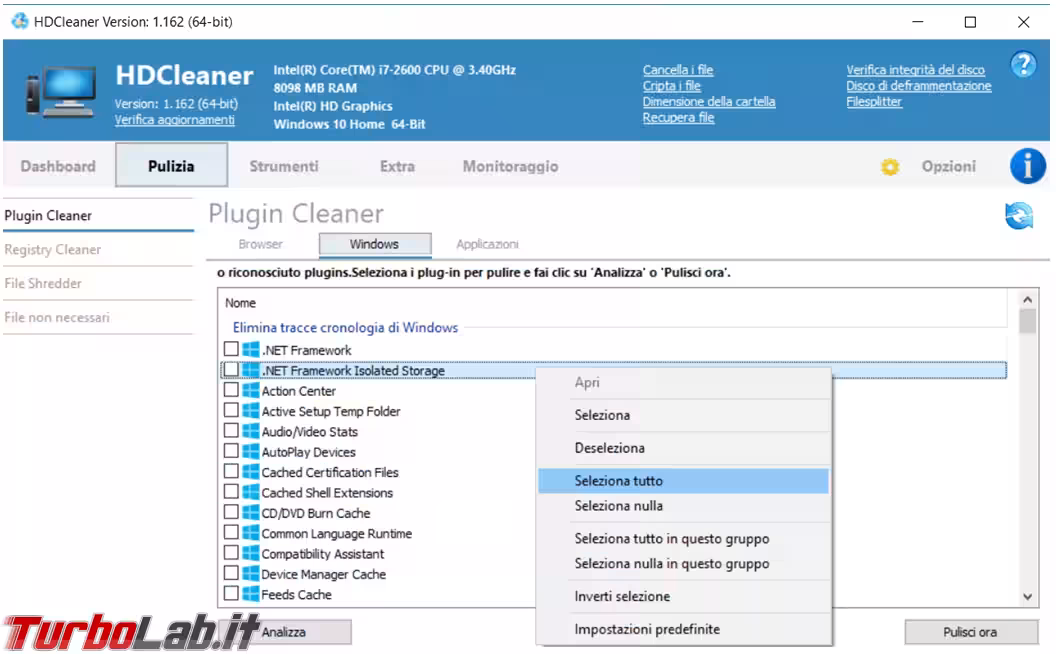Click the Windows icon beside Feeds Cache
Viewport: 1056px width, 654px height.
250,594
